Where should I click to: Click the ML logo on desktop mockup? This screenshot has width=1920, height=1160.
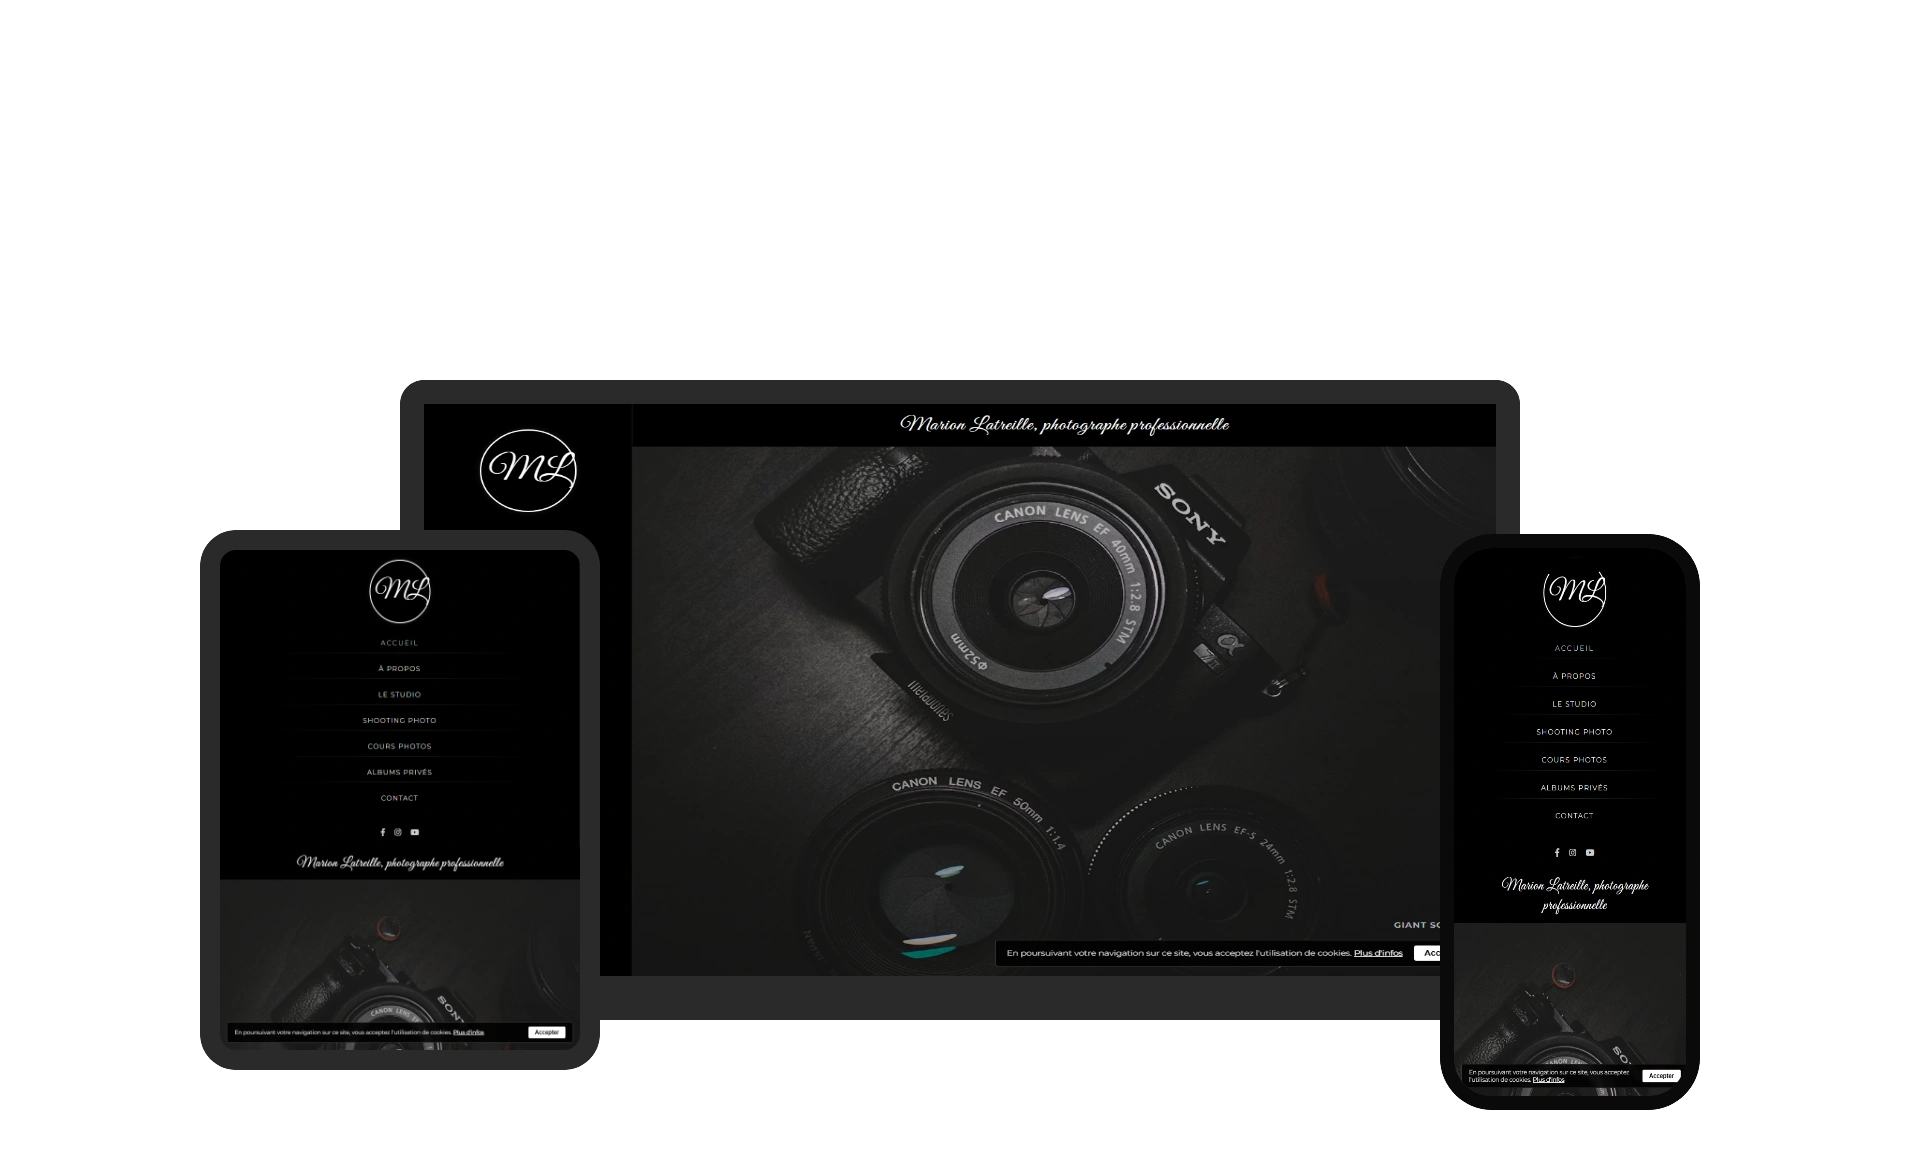pos(528,471)
